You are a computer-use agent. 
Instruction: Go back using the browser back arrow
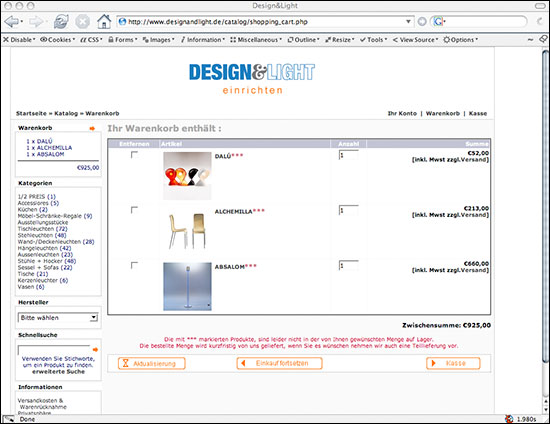(12, 22)
